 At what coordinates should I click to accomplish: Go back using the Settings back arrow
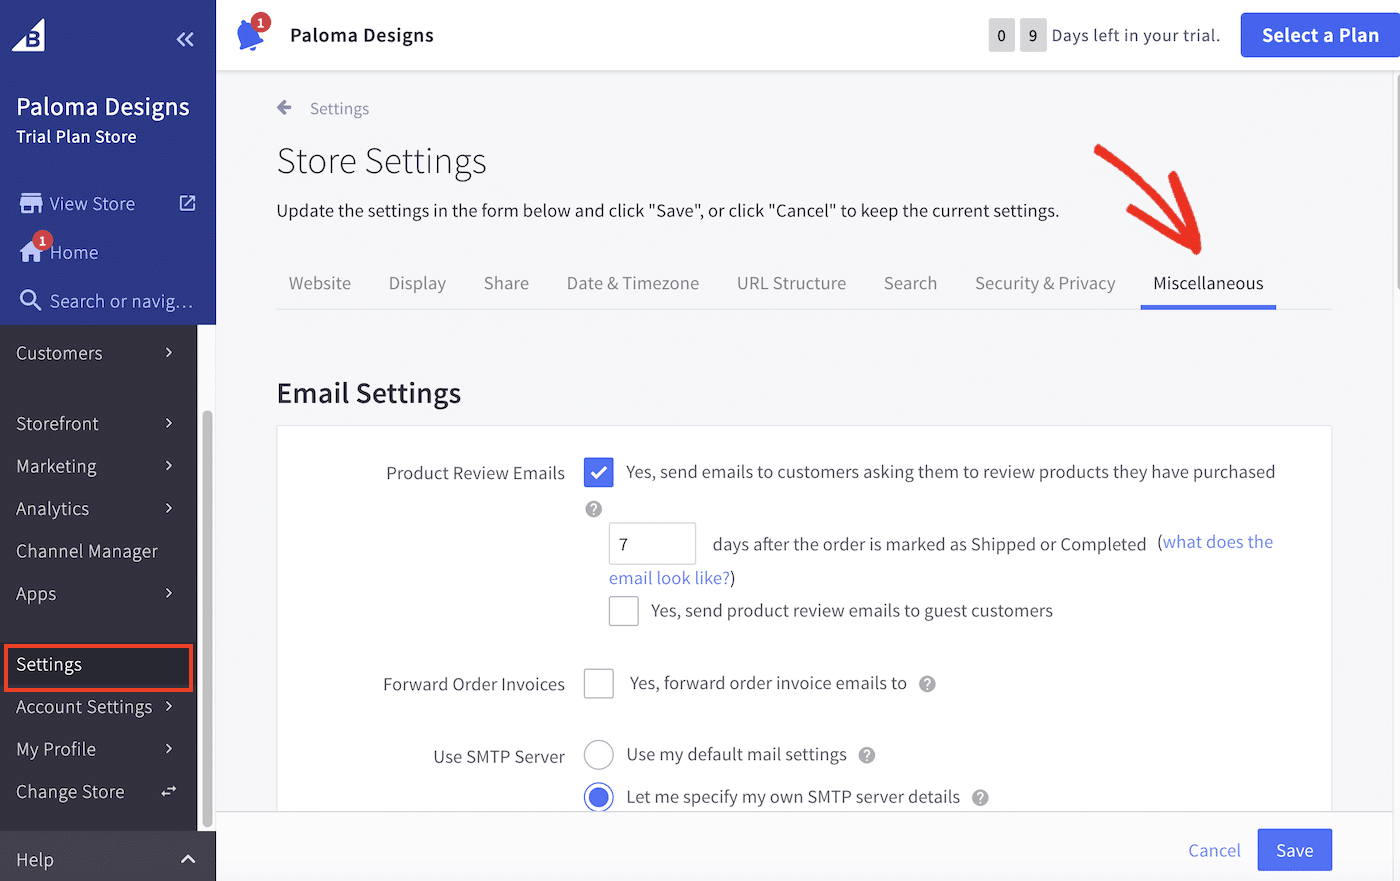click(284, 107)
